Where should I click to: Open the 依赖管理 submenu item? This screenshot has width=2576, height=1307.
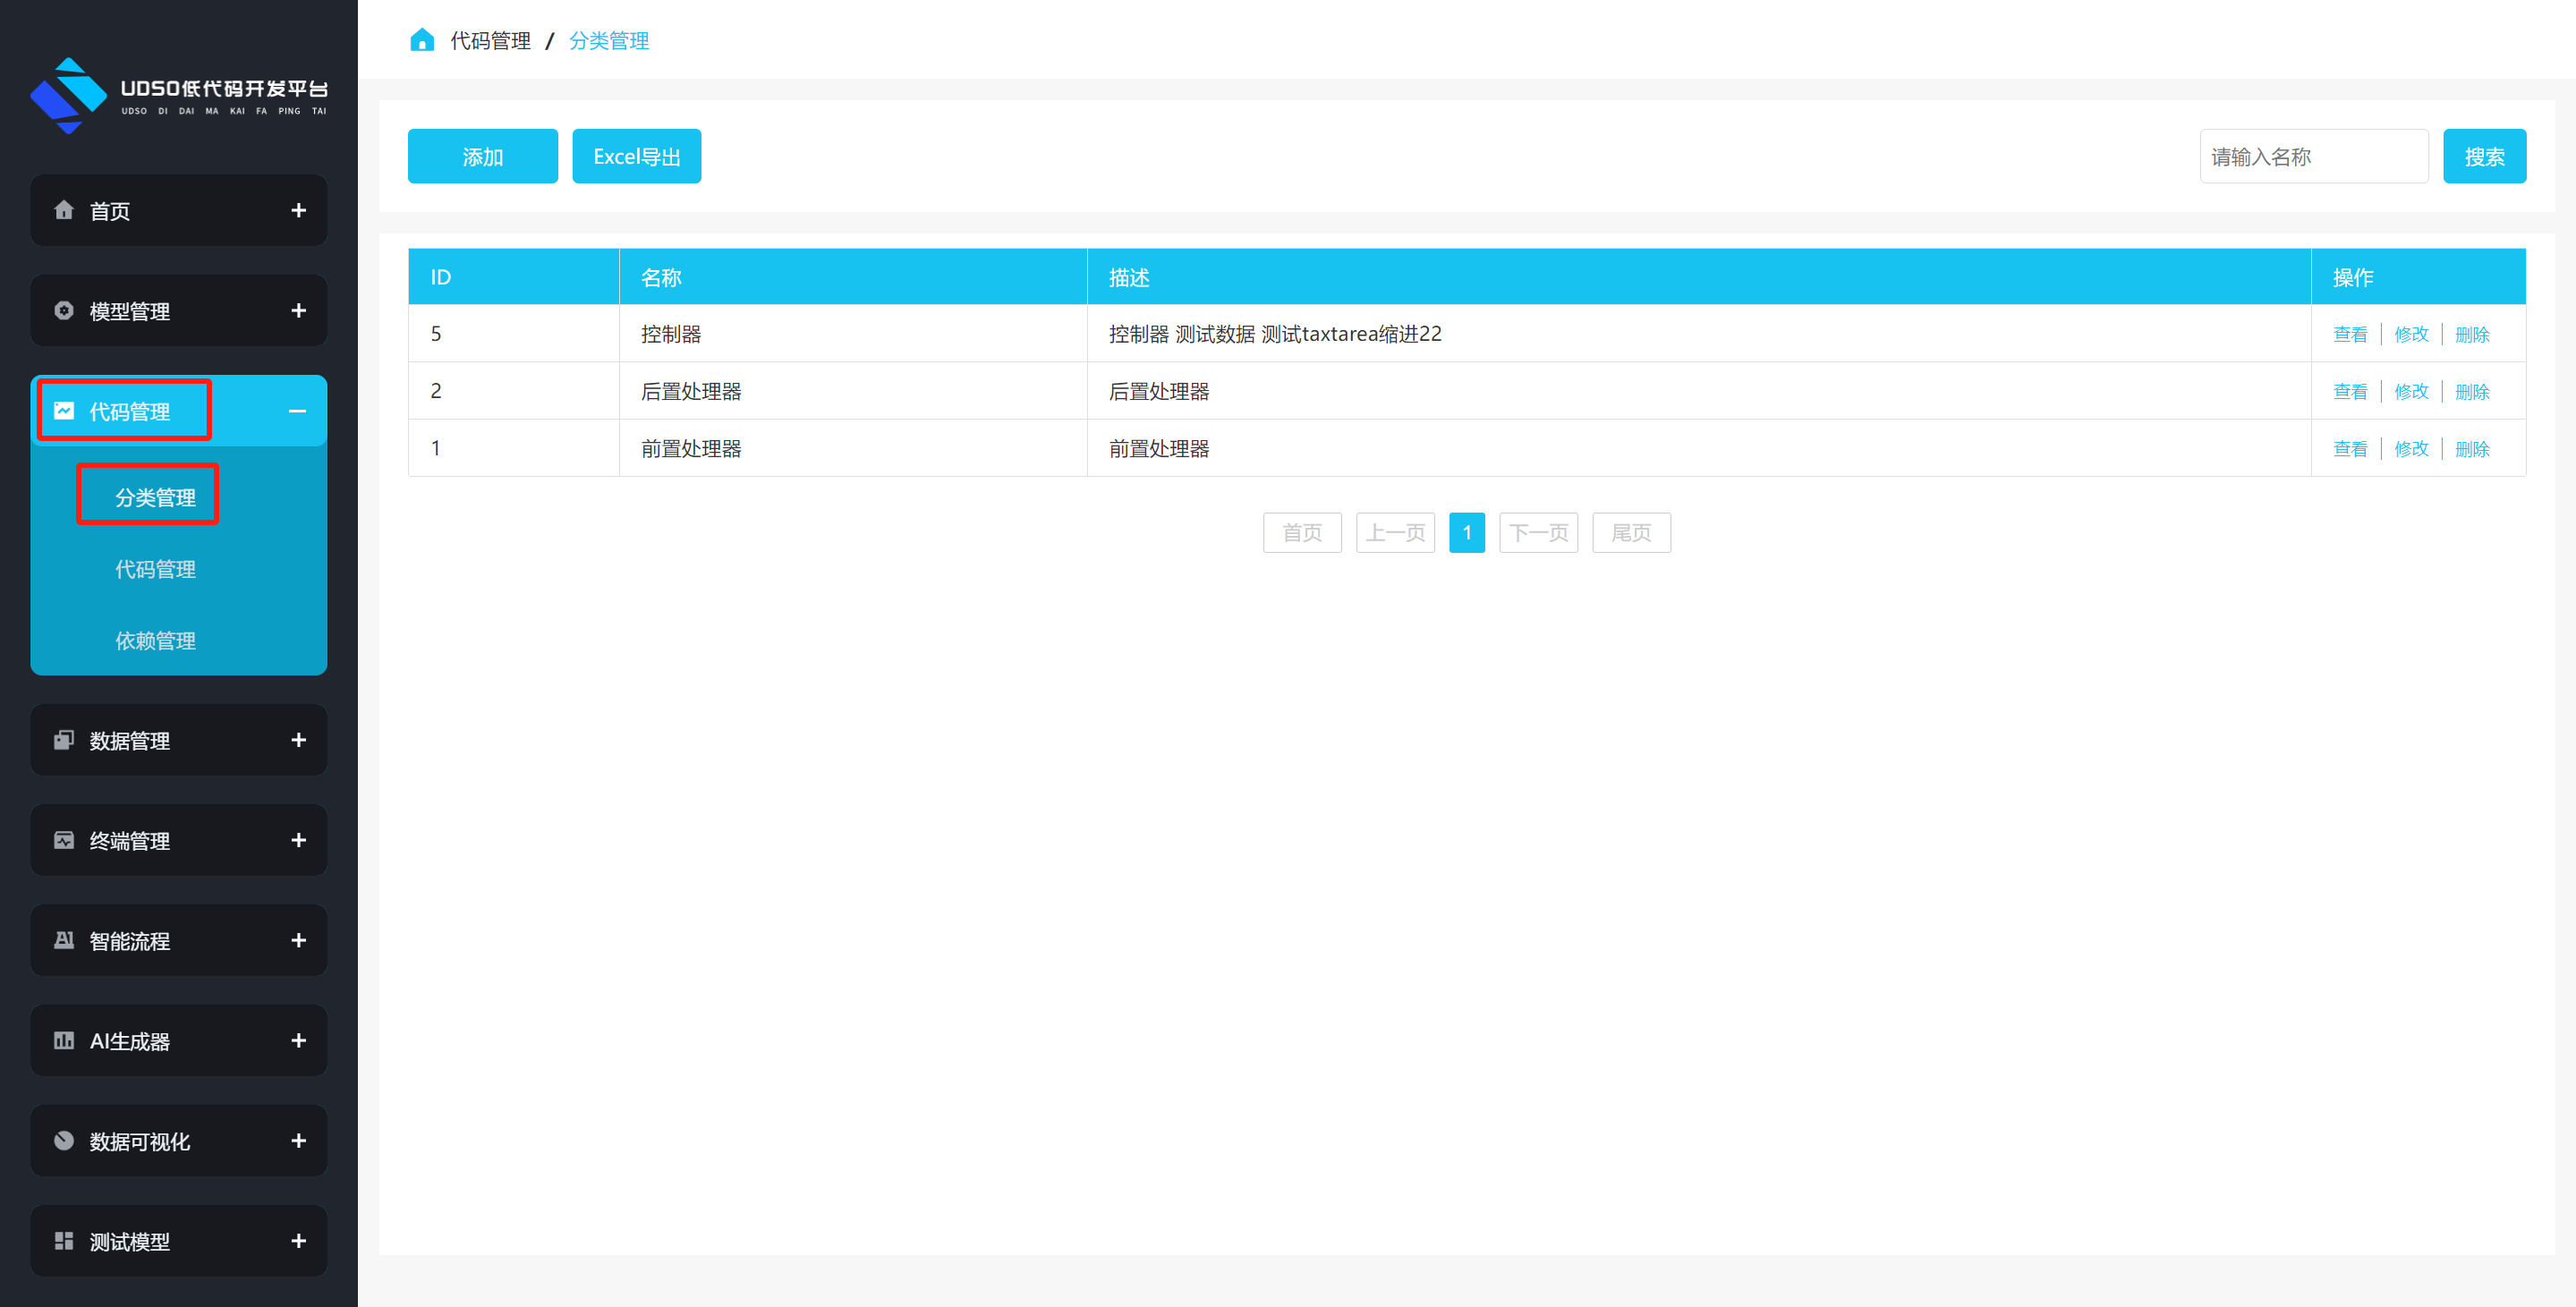coord(155,641)
